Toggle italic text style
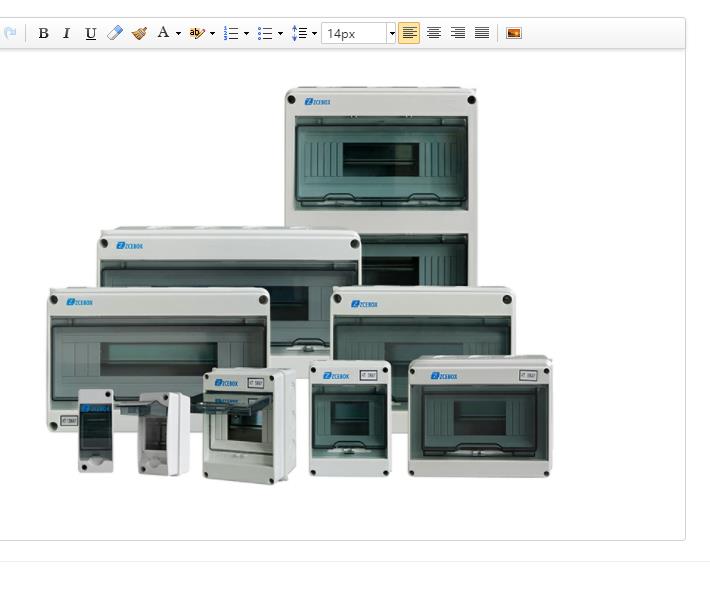 tap(67, 33)
